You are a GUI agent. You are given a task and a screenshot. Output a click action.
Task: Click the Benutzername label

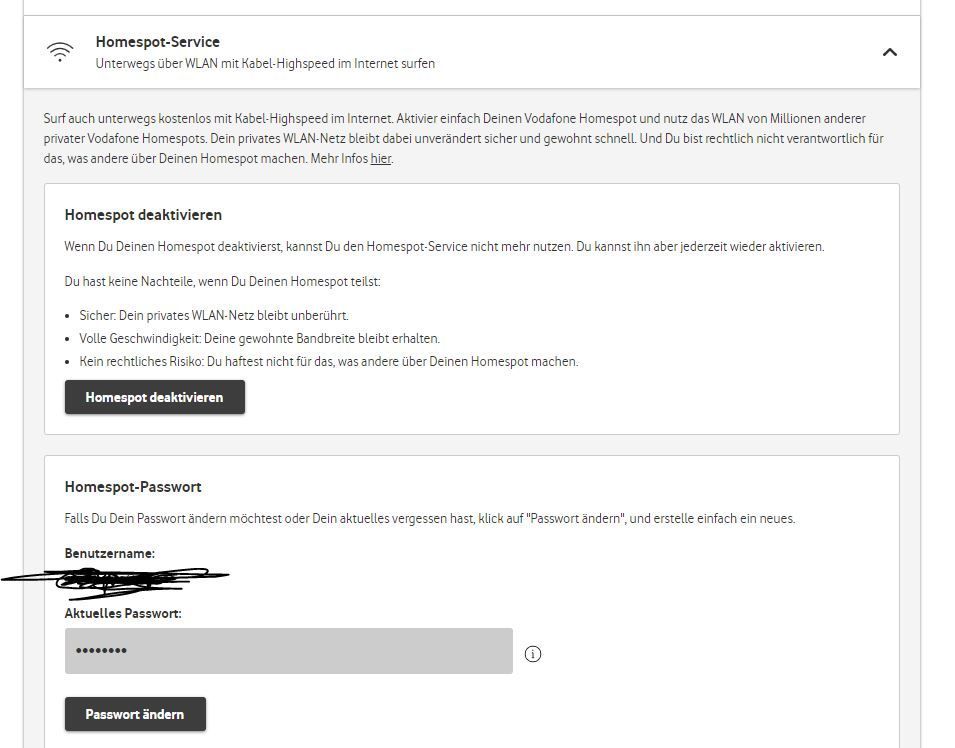[110, 553]
